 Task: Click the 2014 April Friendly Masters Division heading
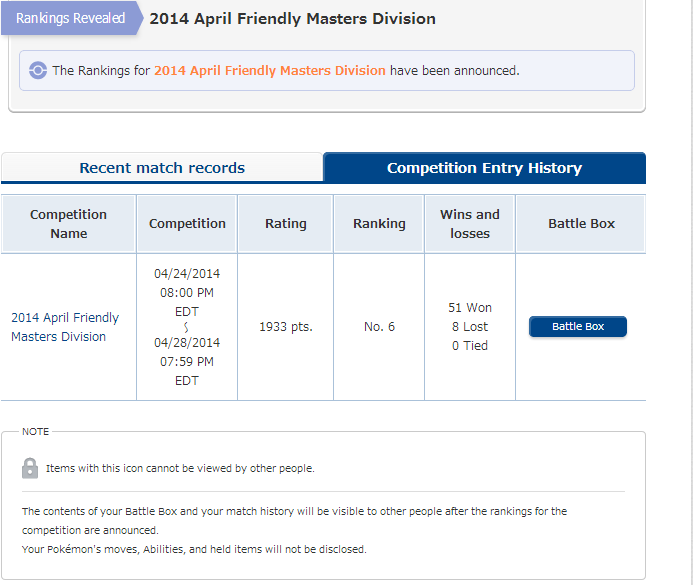point(293,19)
